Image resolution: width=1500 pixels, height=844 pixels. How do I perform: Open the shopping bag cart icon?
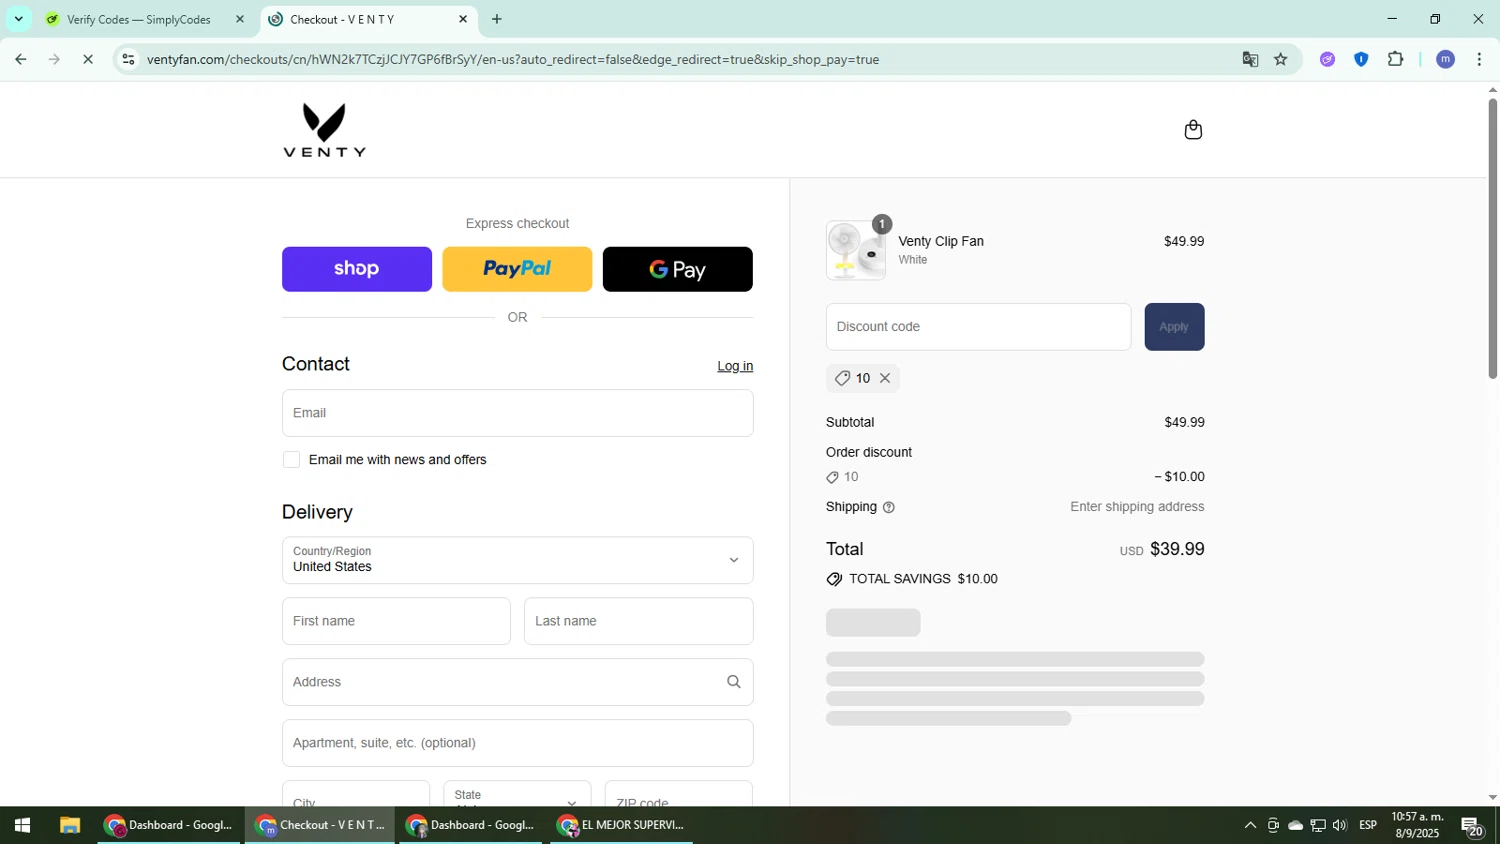coord(1192,130)
